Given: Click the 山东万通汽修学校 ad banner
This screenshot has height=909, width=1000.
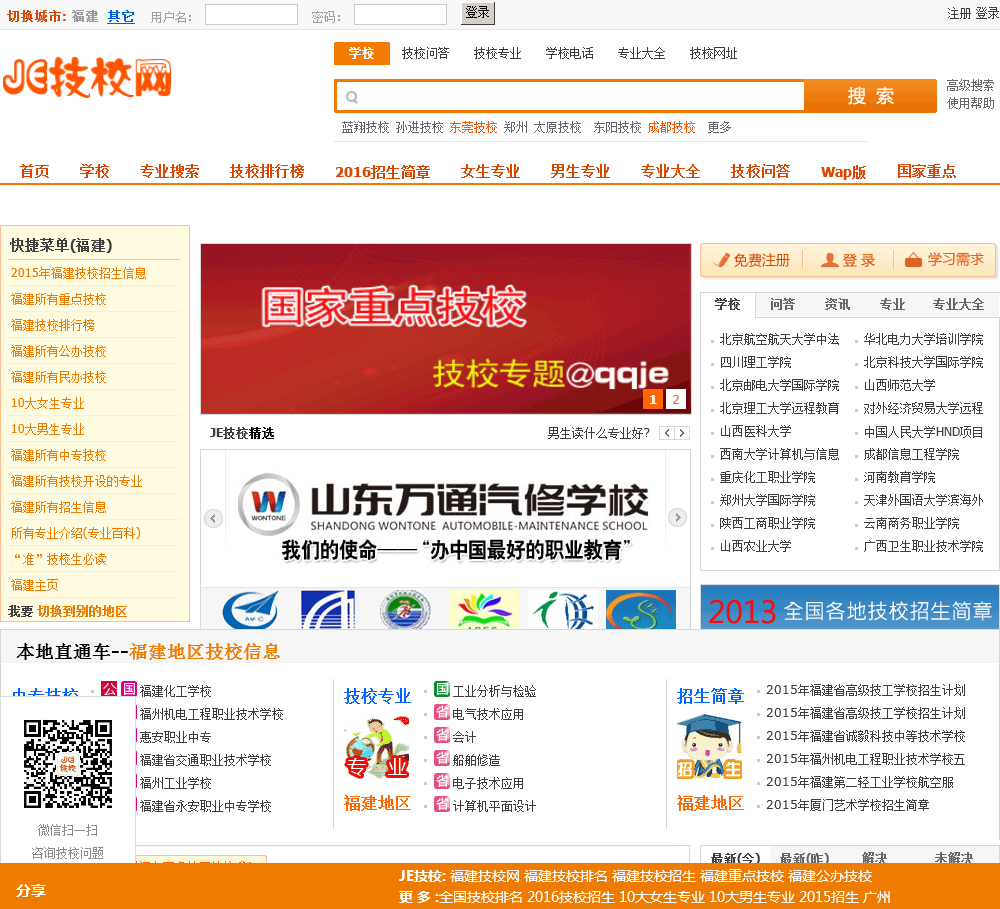Looking at the screenshot, I should pos(445,518).
